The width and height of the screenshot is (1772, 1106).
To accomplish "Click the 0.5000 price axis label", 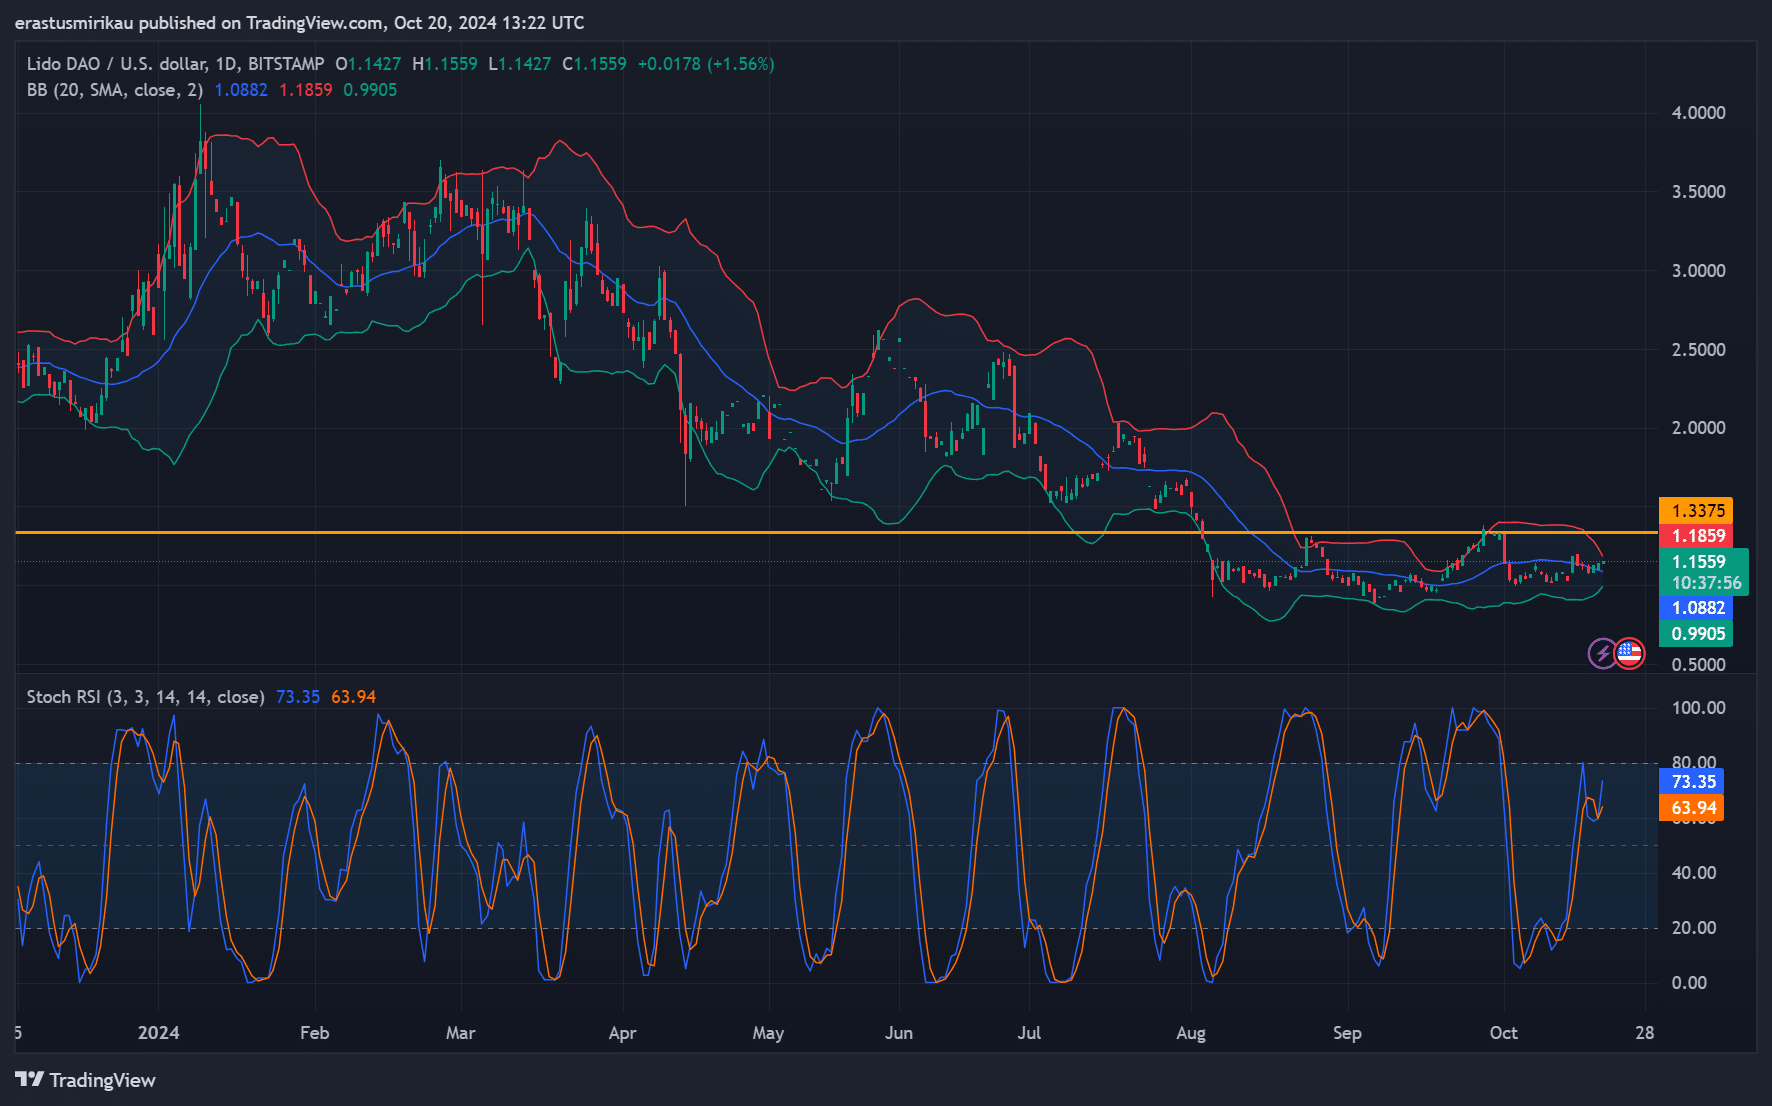I will 1699,665.
